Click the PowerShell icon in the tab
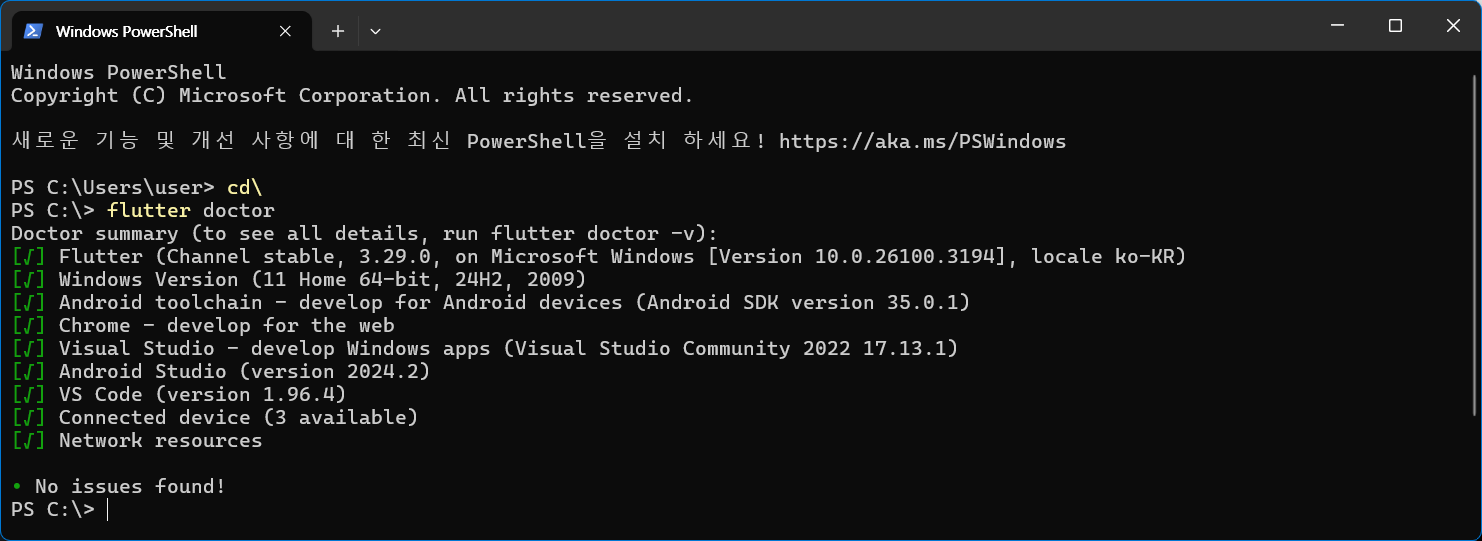 33,31
